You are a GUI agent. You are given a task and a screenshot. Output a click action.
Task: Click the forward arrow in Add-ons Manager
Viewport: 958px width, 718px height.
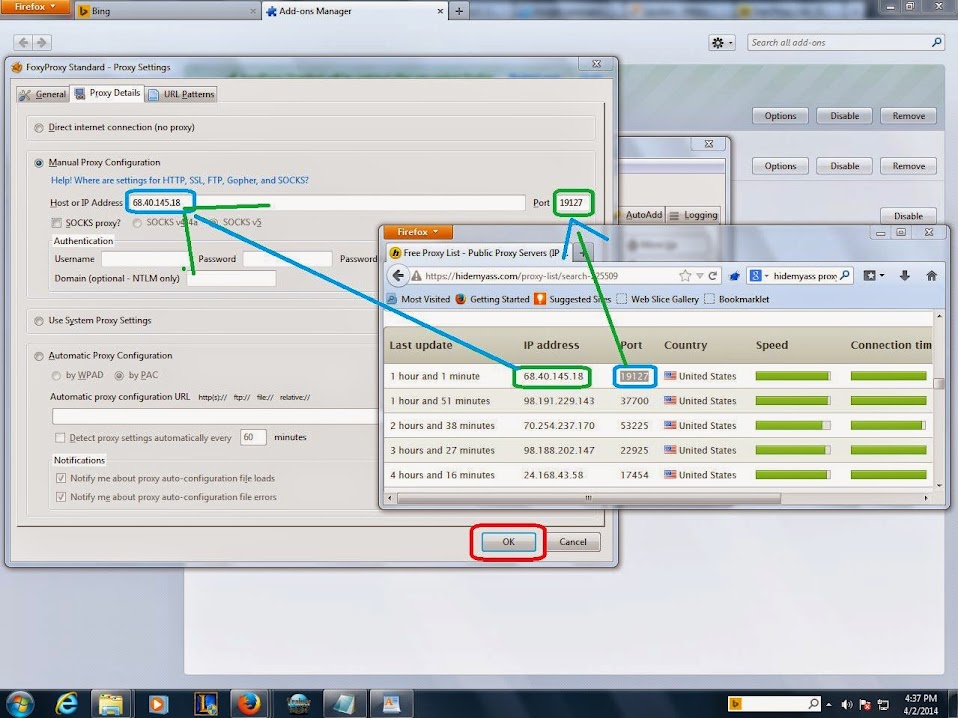(42, 42)
